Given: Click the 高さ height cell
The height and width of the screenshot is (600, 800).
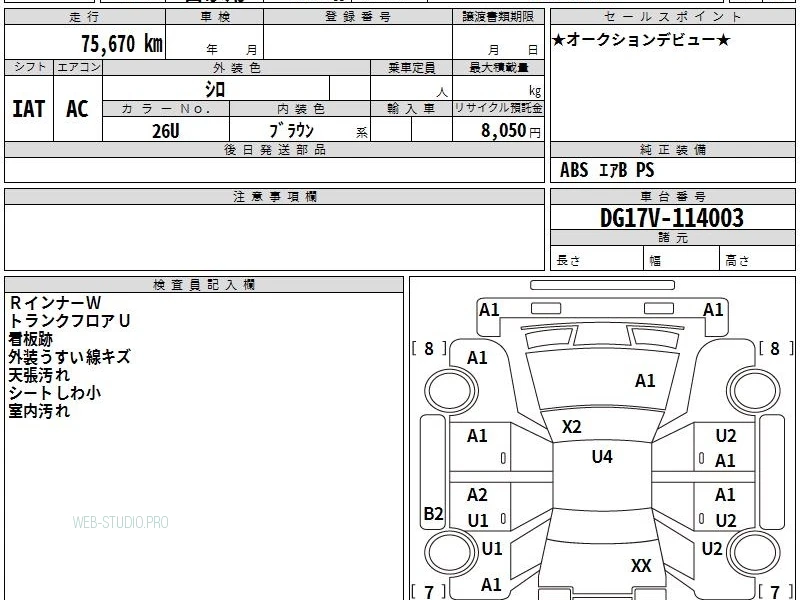Looking at the screenshot, I should pyautogui.click(x=758, y=258).
